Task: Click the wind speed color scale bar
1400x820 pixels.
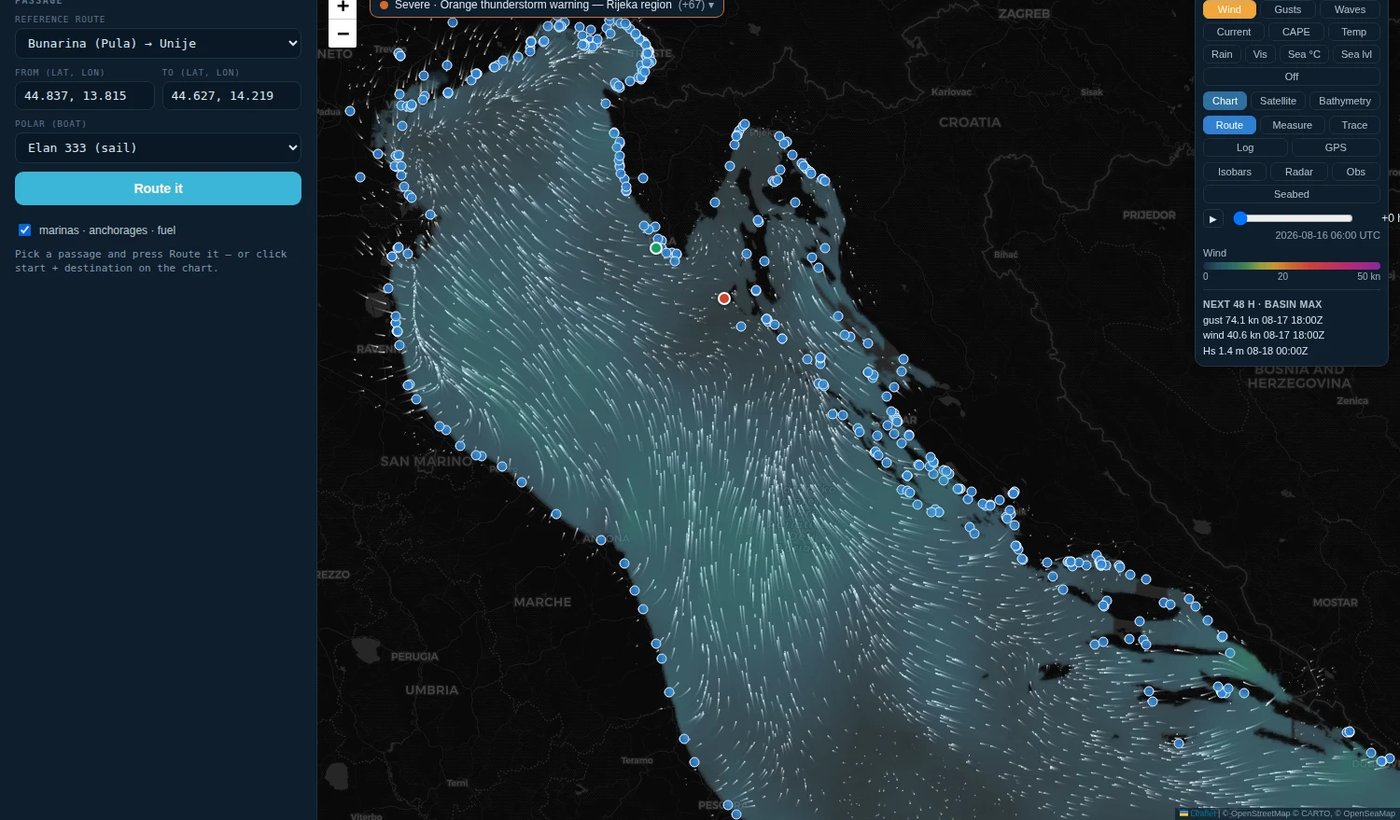Action: pyautogui.click(x=1291, y=266)
